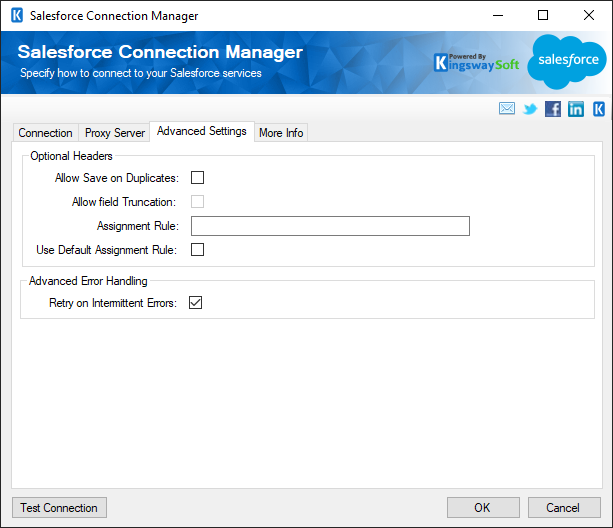Click the Allow Save on Duplicates label
Screen dimensions: 613x528
coord(117,178)
